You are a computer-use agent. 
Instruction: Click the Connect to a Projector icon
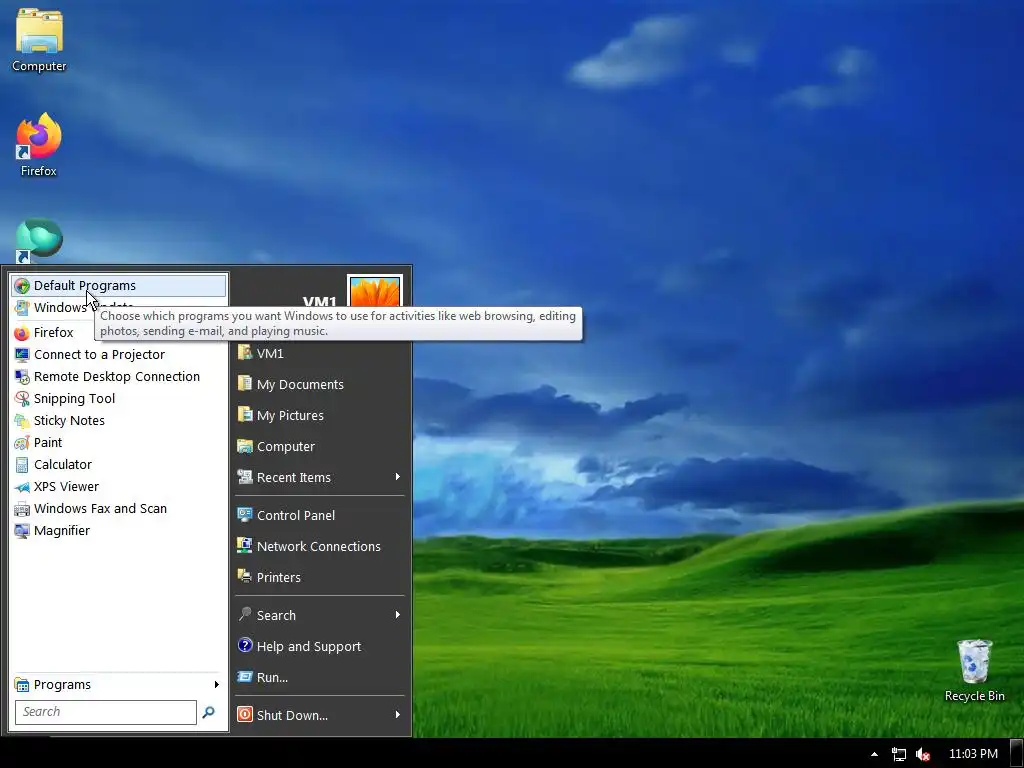pyautogui.click(x=22, y=355)
